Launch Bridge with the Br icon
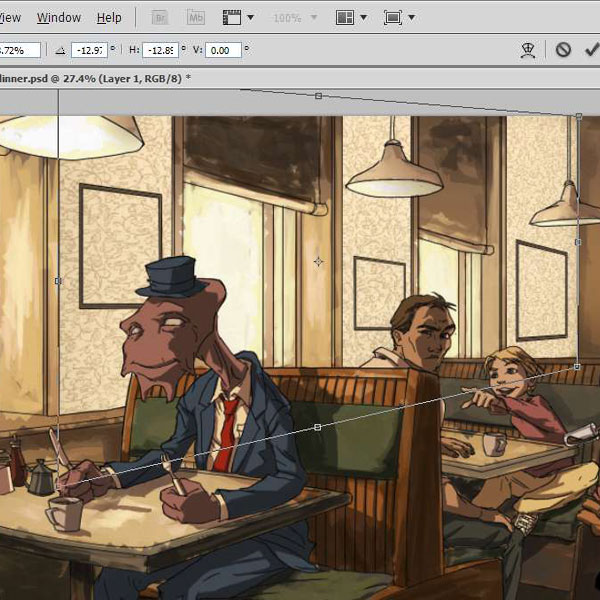The width and height of the screenshot is (600, 600). (160, 18)
